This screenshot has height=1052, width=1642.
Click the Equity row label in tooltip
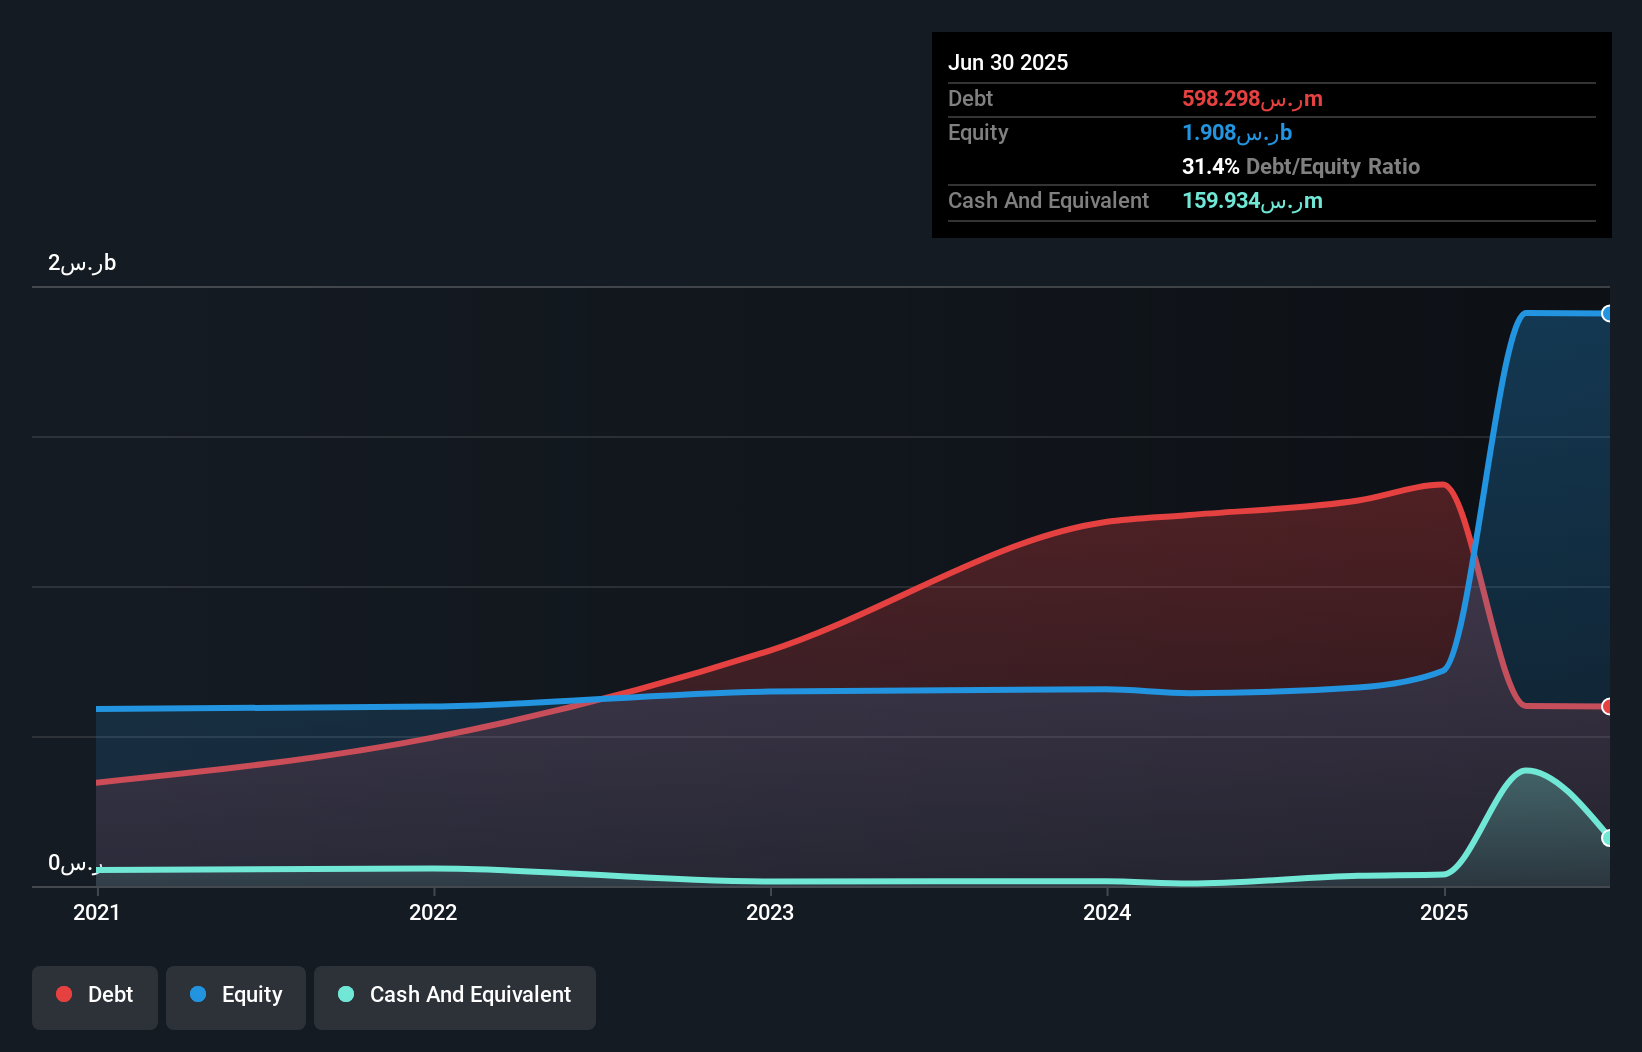[x=978, y=132]
